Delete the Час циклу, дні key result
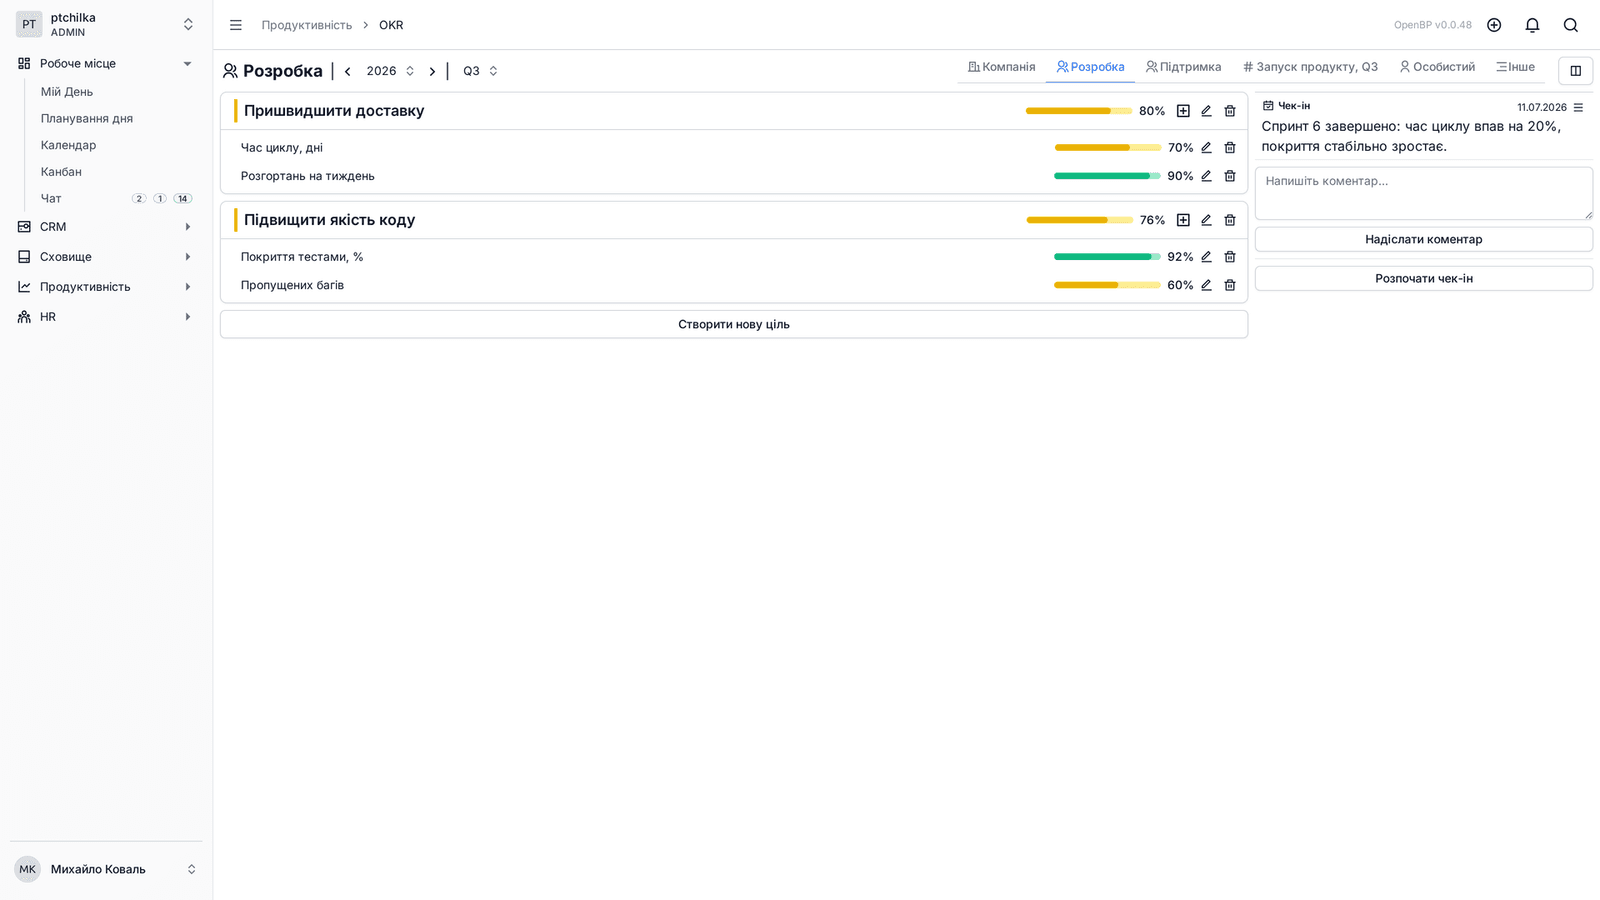Screen dimensions: 1600x900 [x=1230, y=148]
